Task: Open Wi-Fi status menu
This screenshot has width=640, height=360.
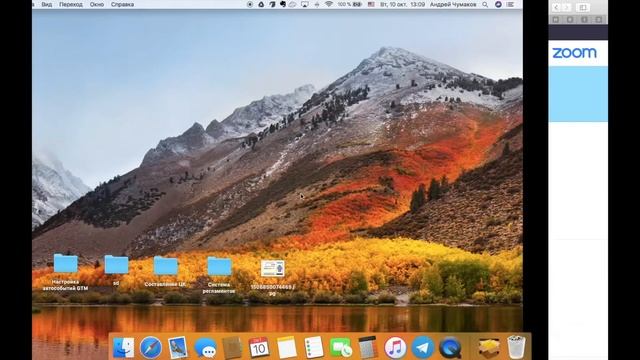Action: [329, 4]
